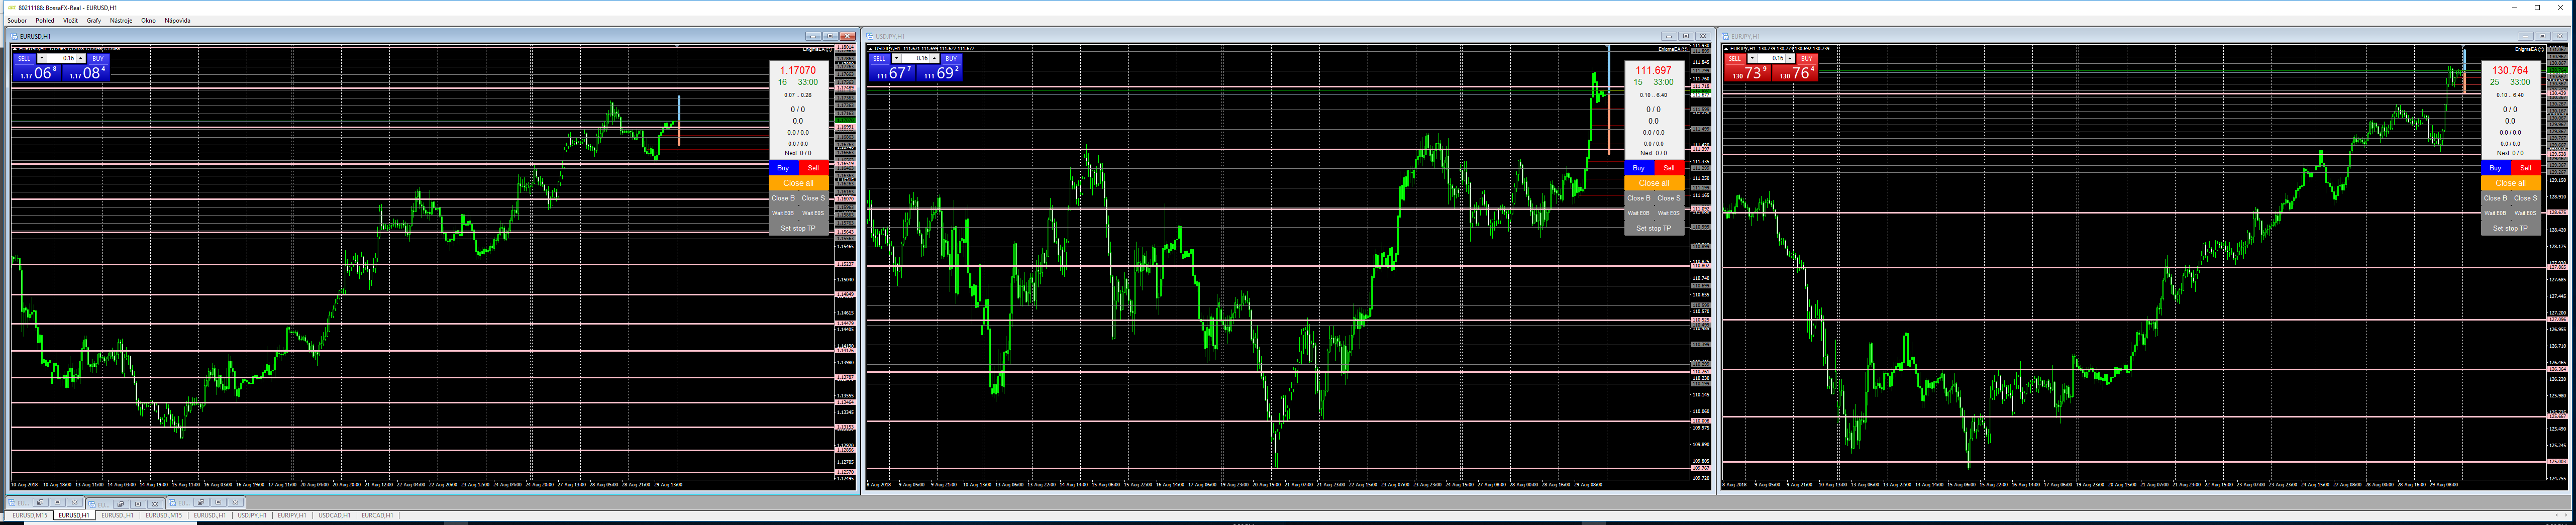Click Close all in USDJPY EnigmaEA panel

click(x=1654, y=183)
